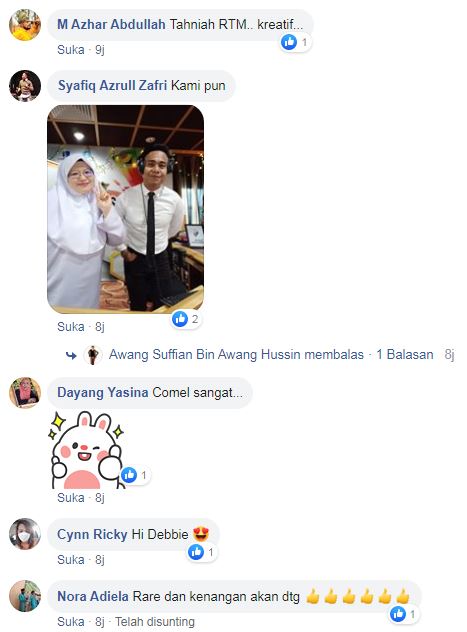This screenshot has width=467, height=632.
Task: Expand the 1 Balasan reply thread
Action: pyautogui.click(x=405, y=354)
